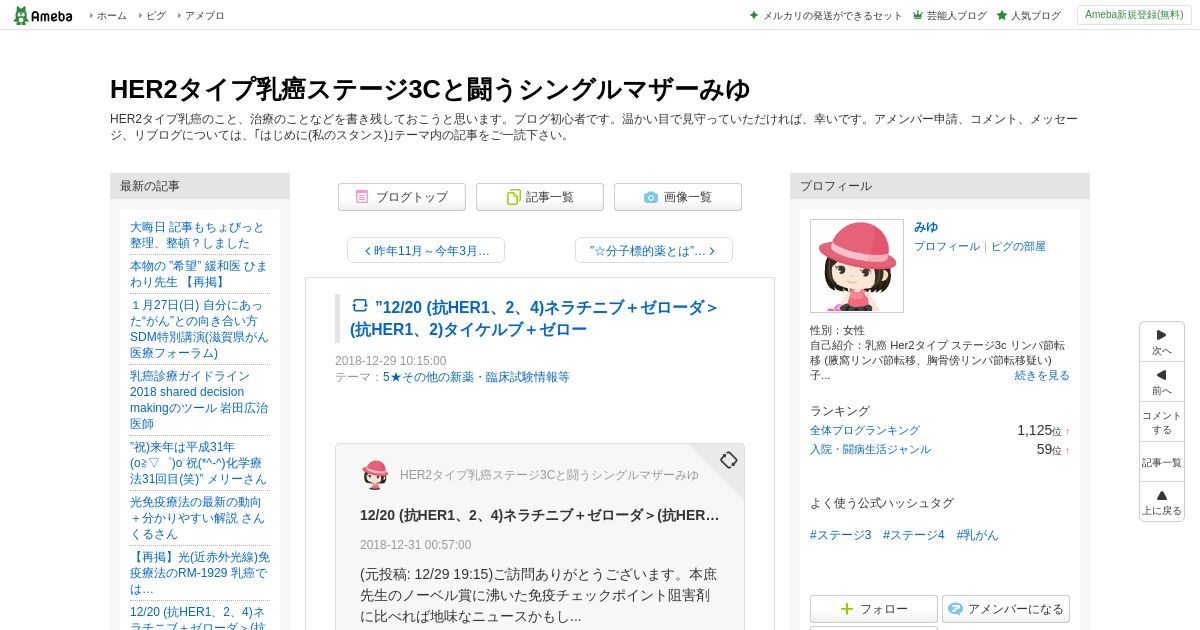
Task: Click the small avatar in reblog card
Action: pos(375,475)
